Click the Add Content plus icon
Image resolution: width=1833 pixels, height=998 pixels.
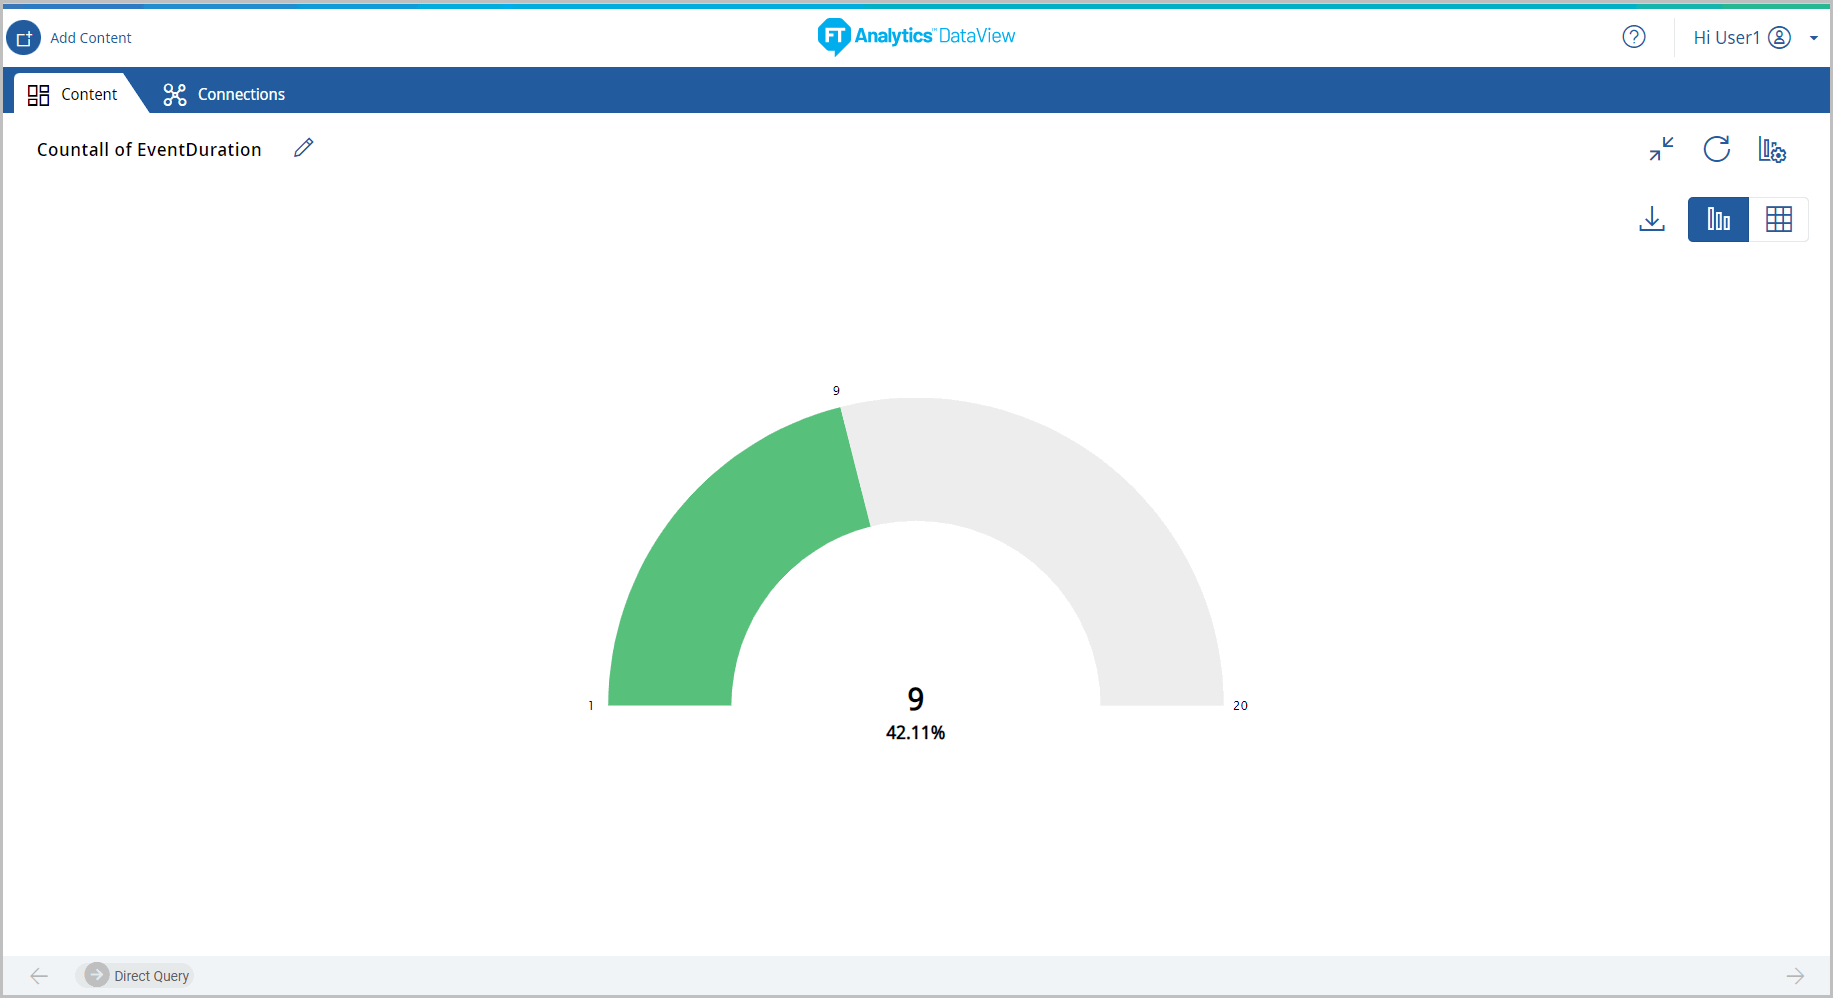[24, 38]
